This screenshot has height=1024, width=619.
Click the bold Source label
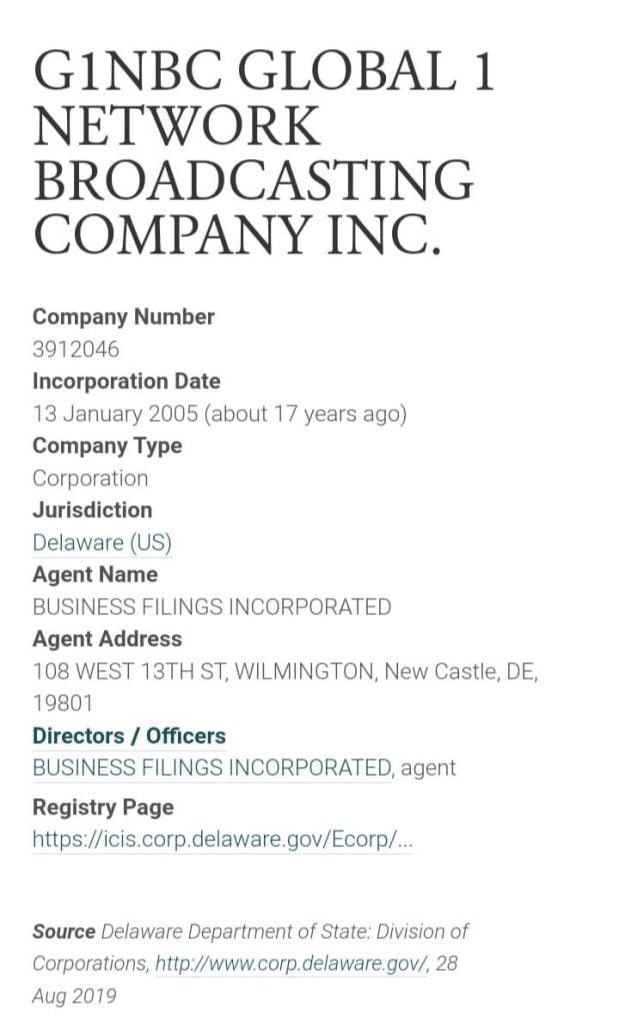[64, 931]
